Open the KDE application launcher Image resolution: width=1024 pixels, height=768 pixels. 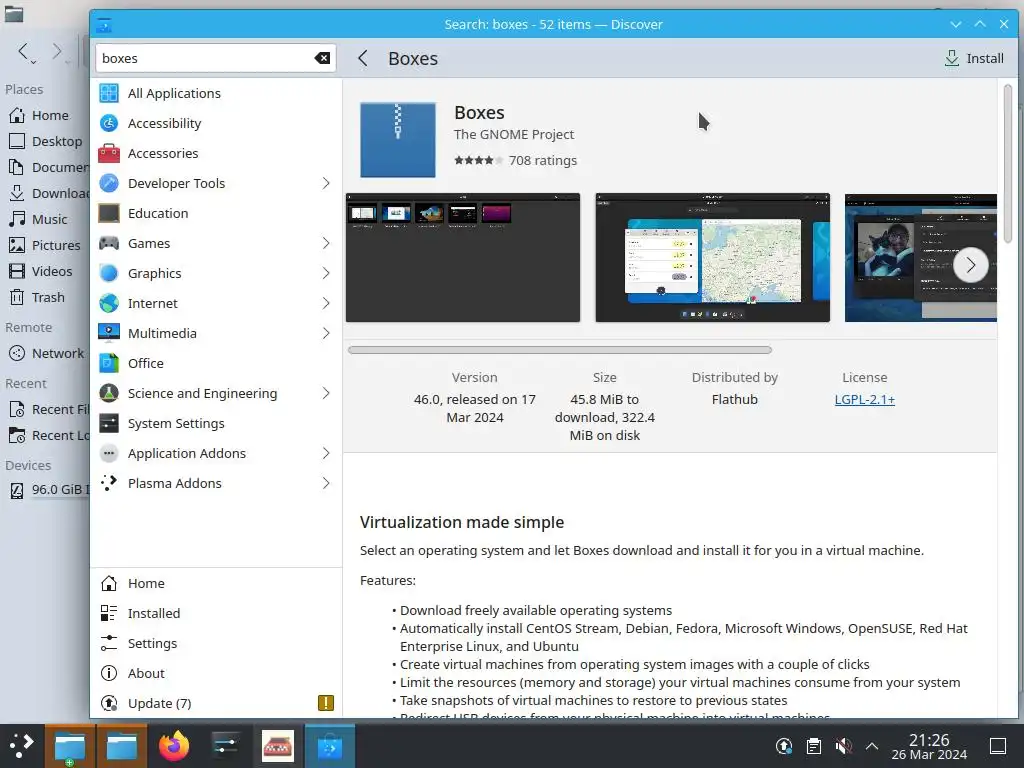click(x=22, y=746)
